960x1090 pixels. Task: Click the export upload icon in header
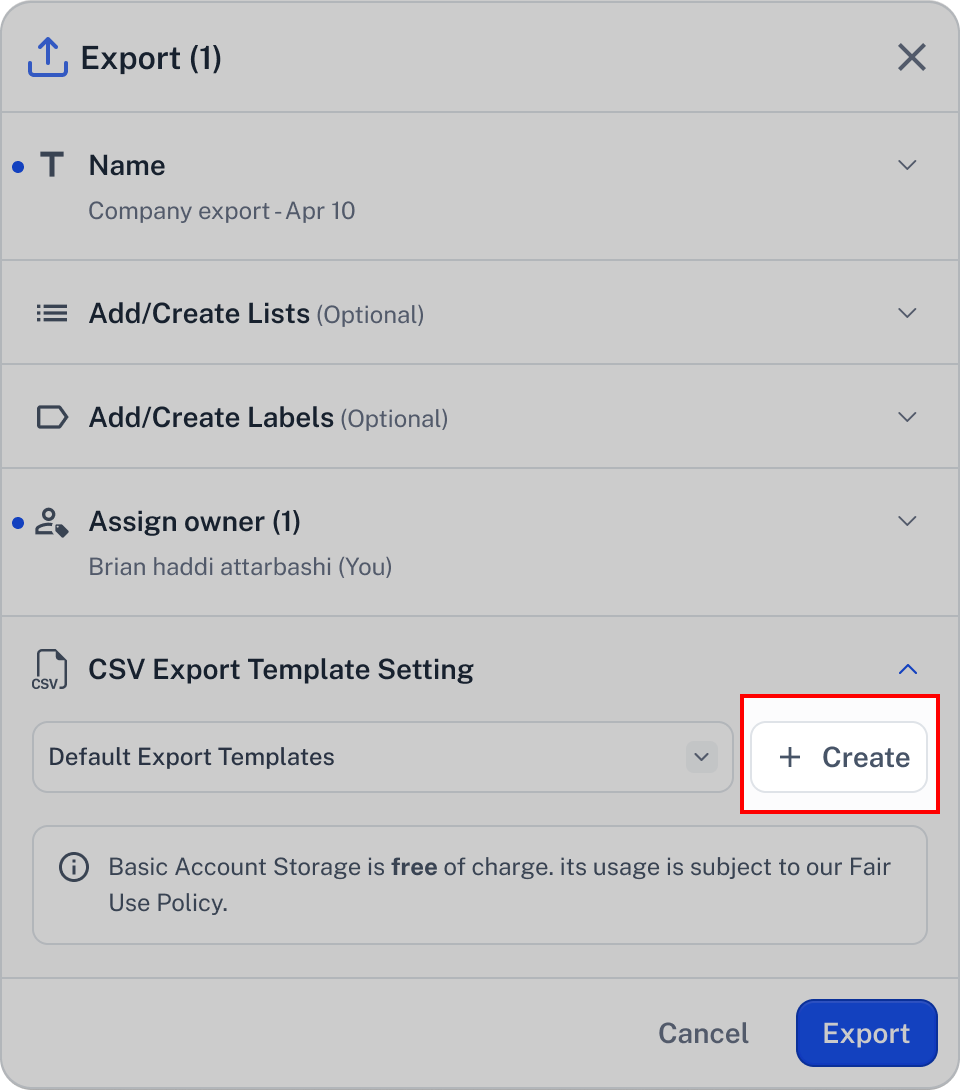pyautogui.click(x=48, y=57)
